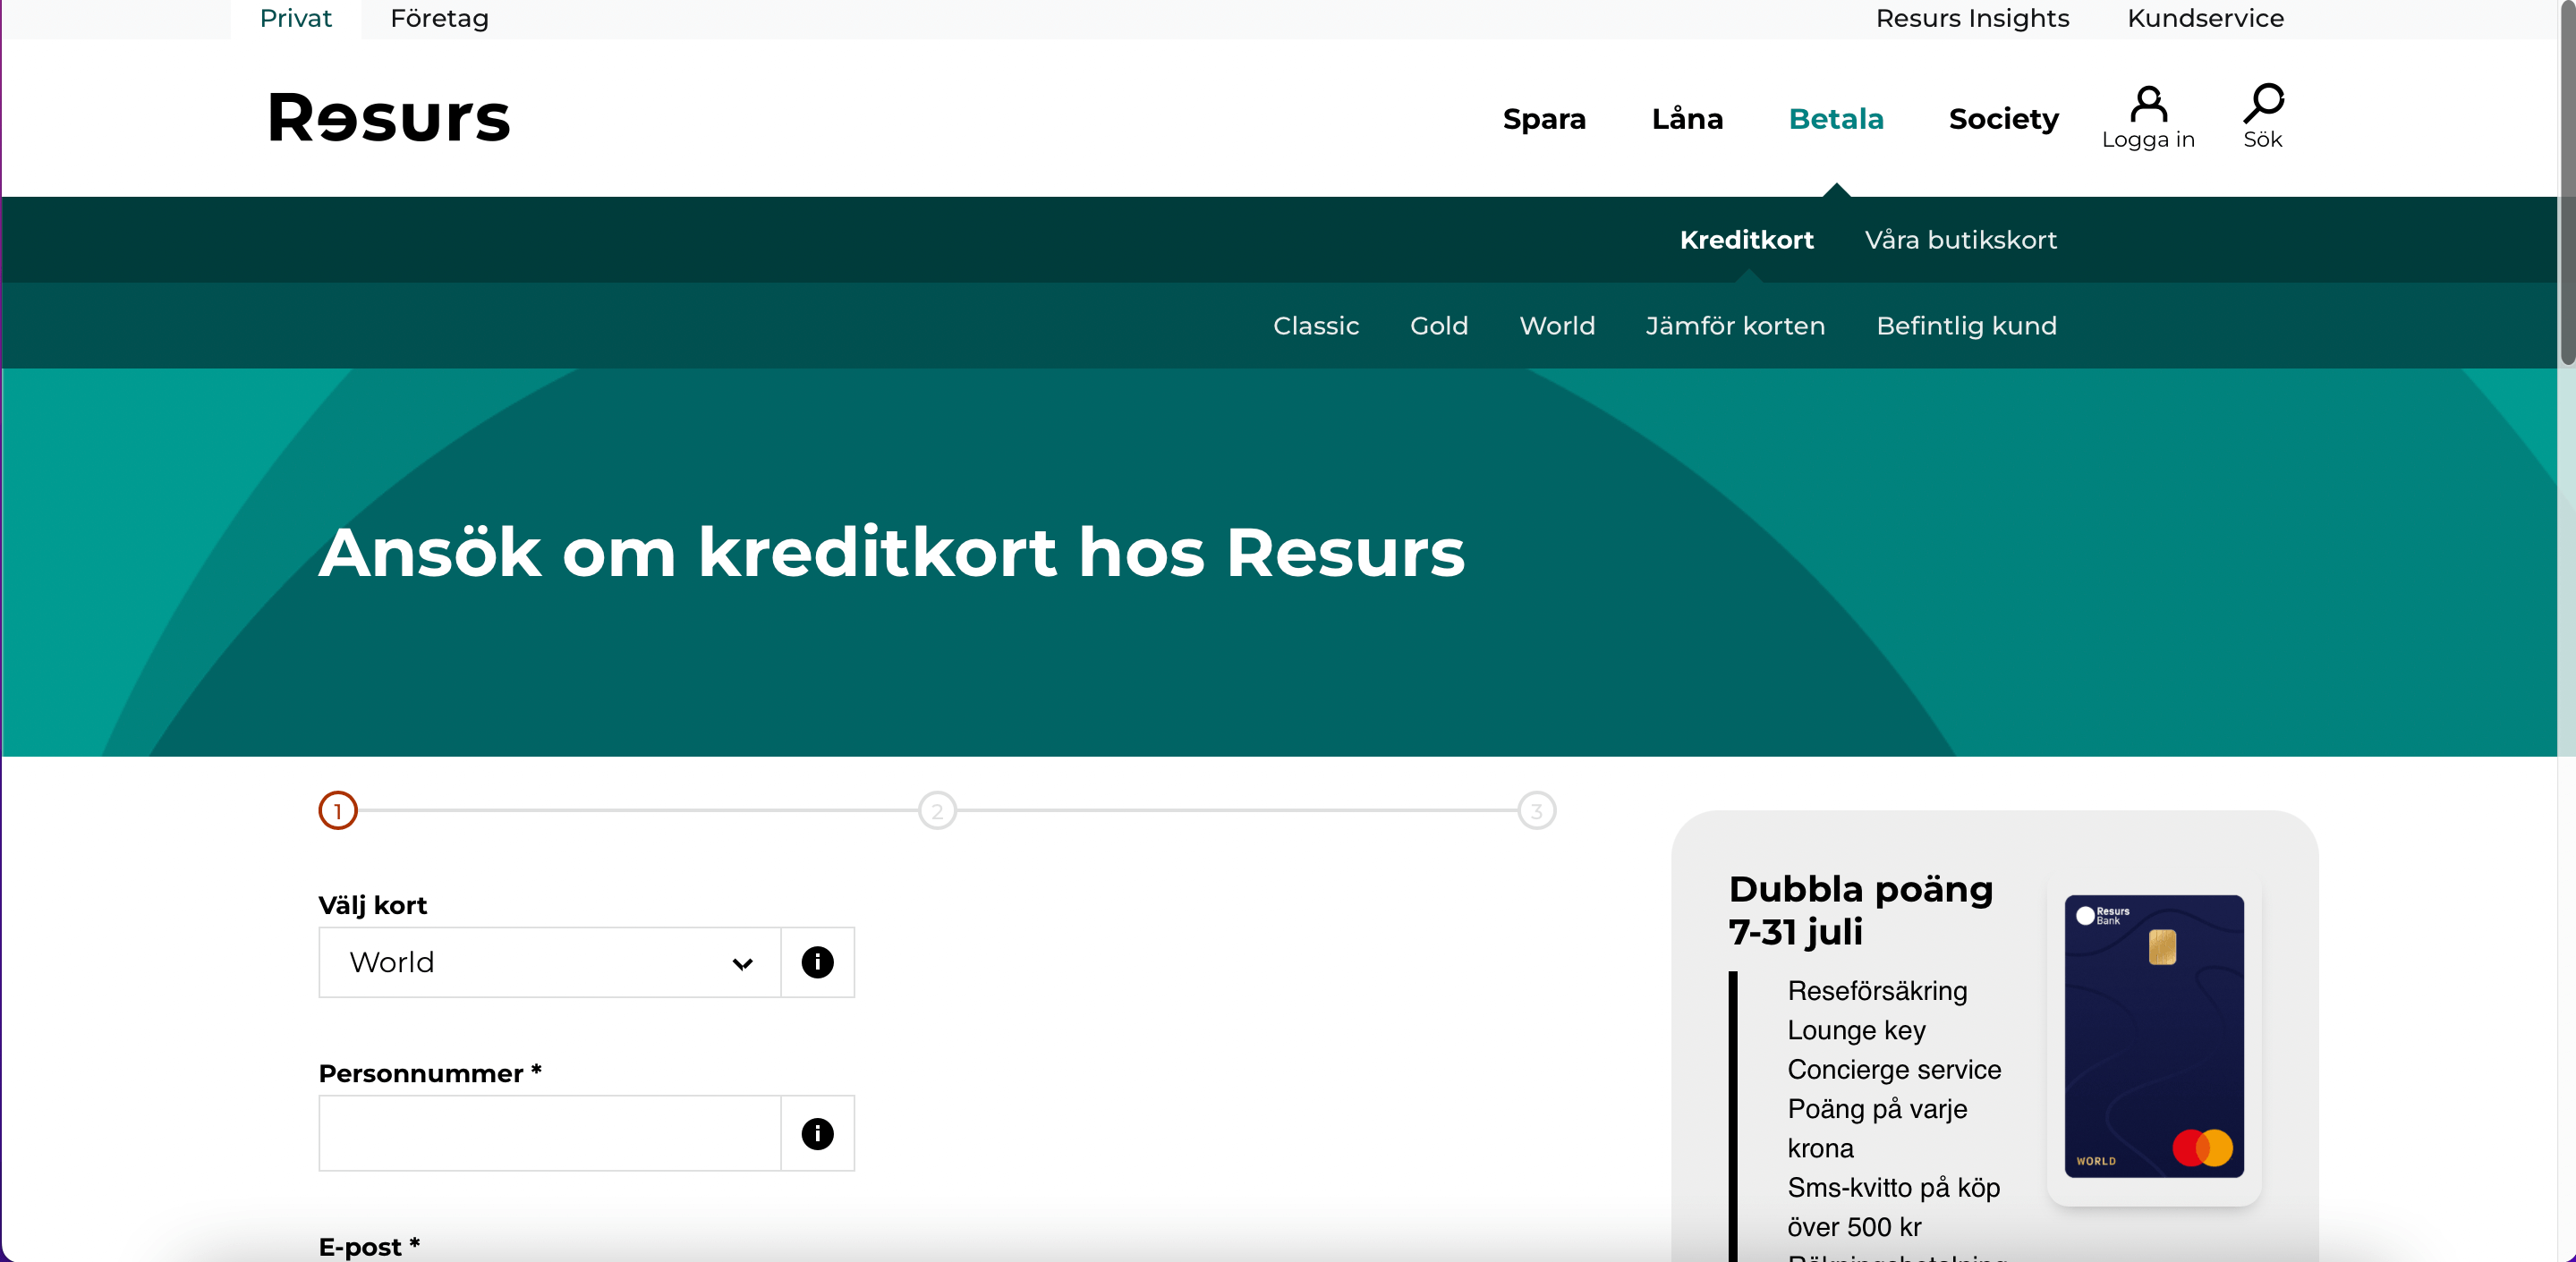Click the Kreditkort submenu tab
This screenshot has height=1262, width=2576.
click(1745, 238)
